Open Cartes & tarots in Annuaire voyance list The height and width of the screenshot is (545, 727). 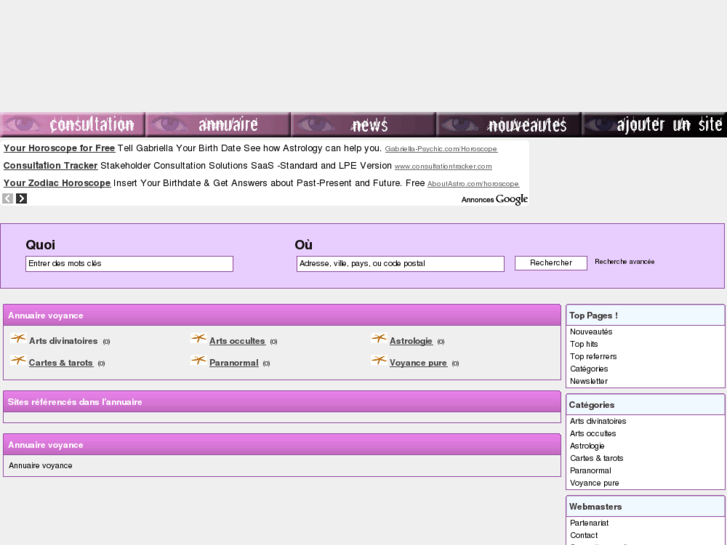point(61,363)
